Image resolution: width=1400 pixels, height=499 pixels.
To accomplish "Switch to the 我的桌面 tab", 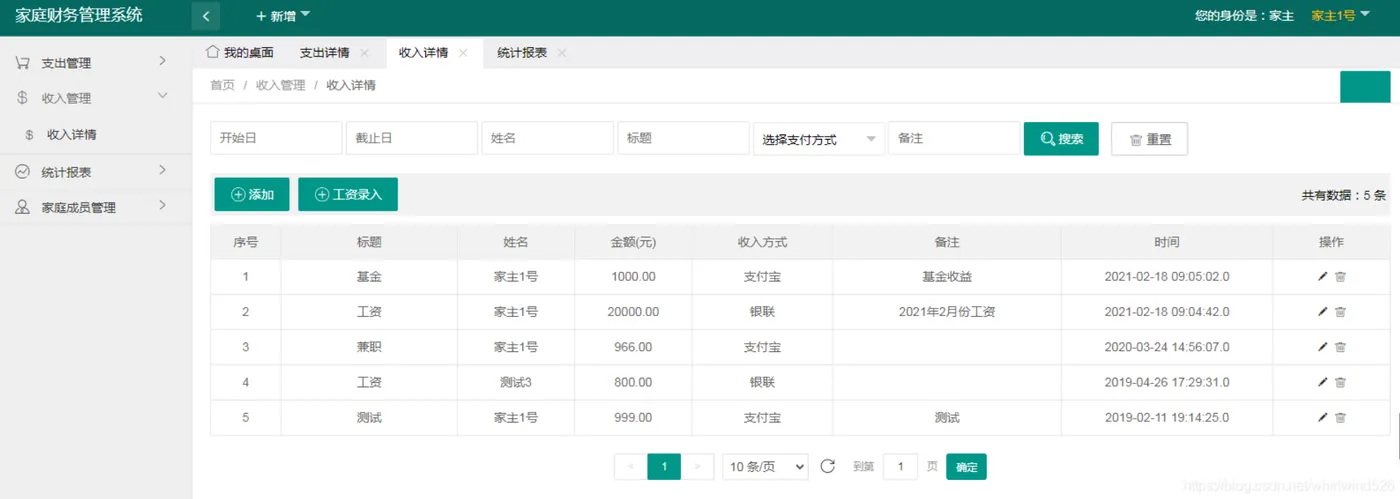I will tap(240, 53).
